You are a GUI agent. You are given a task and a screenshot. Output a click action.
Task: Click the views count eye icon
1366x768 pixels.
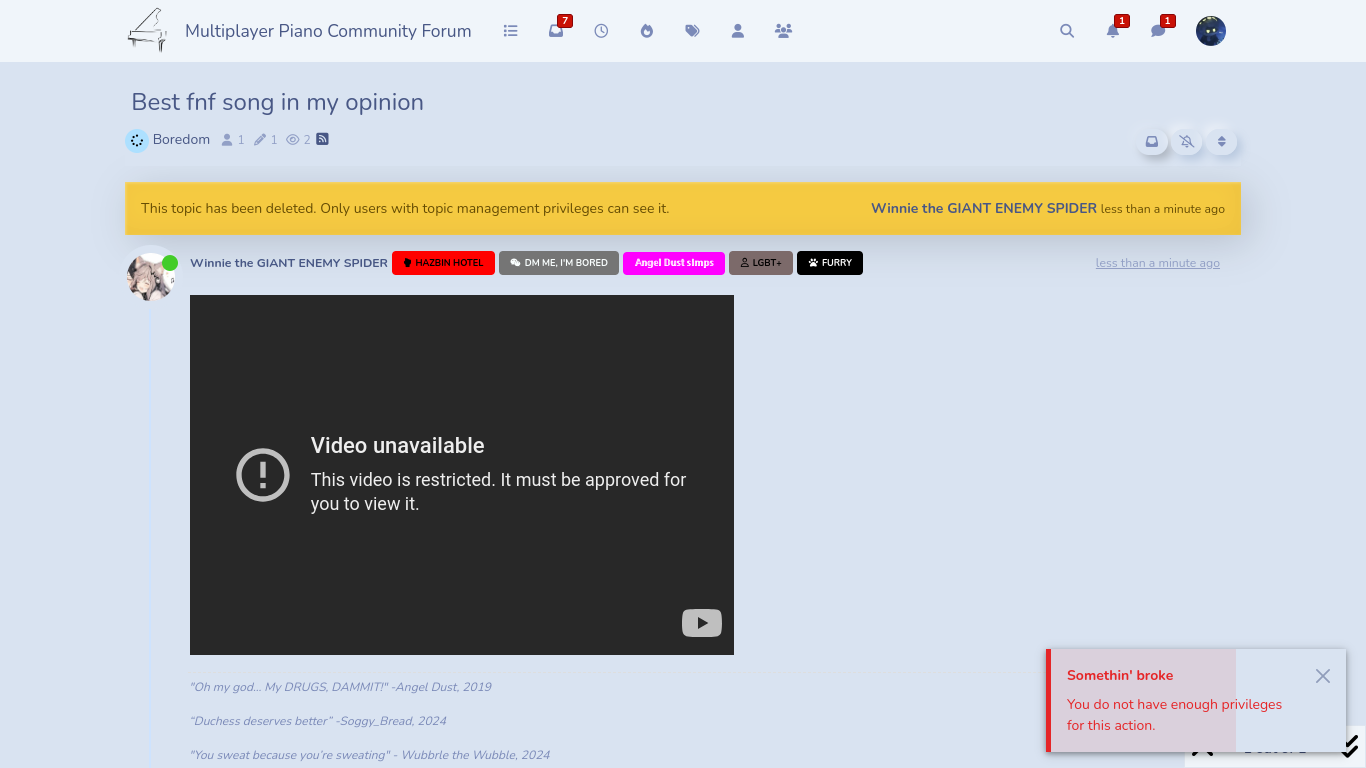293,140
